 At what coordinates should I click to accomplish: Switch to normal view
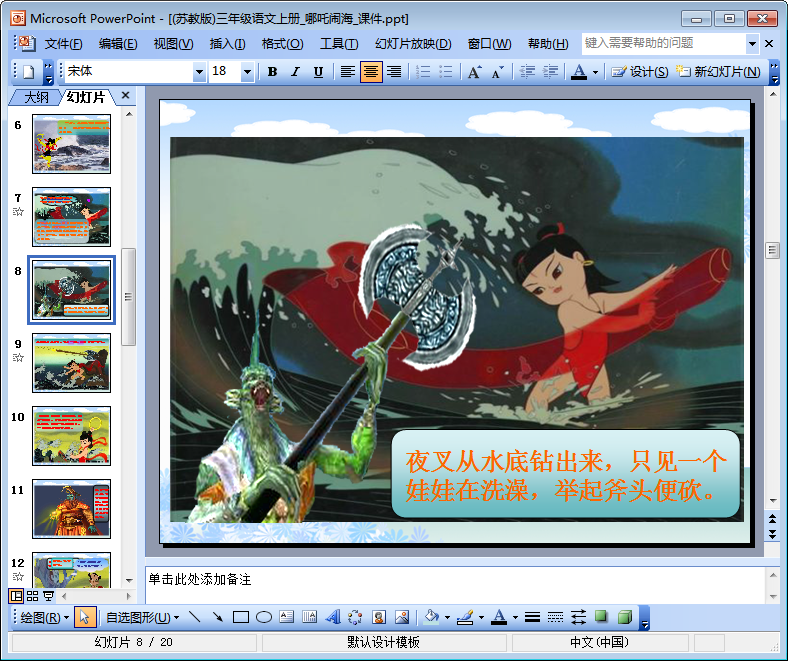pos(16,596)
